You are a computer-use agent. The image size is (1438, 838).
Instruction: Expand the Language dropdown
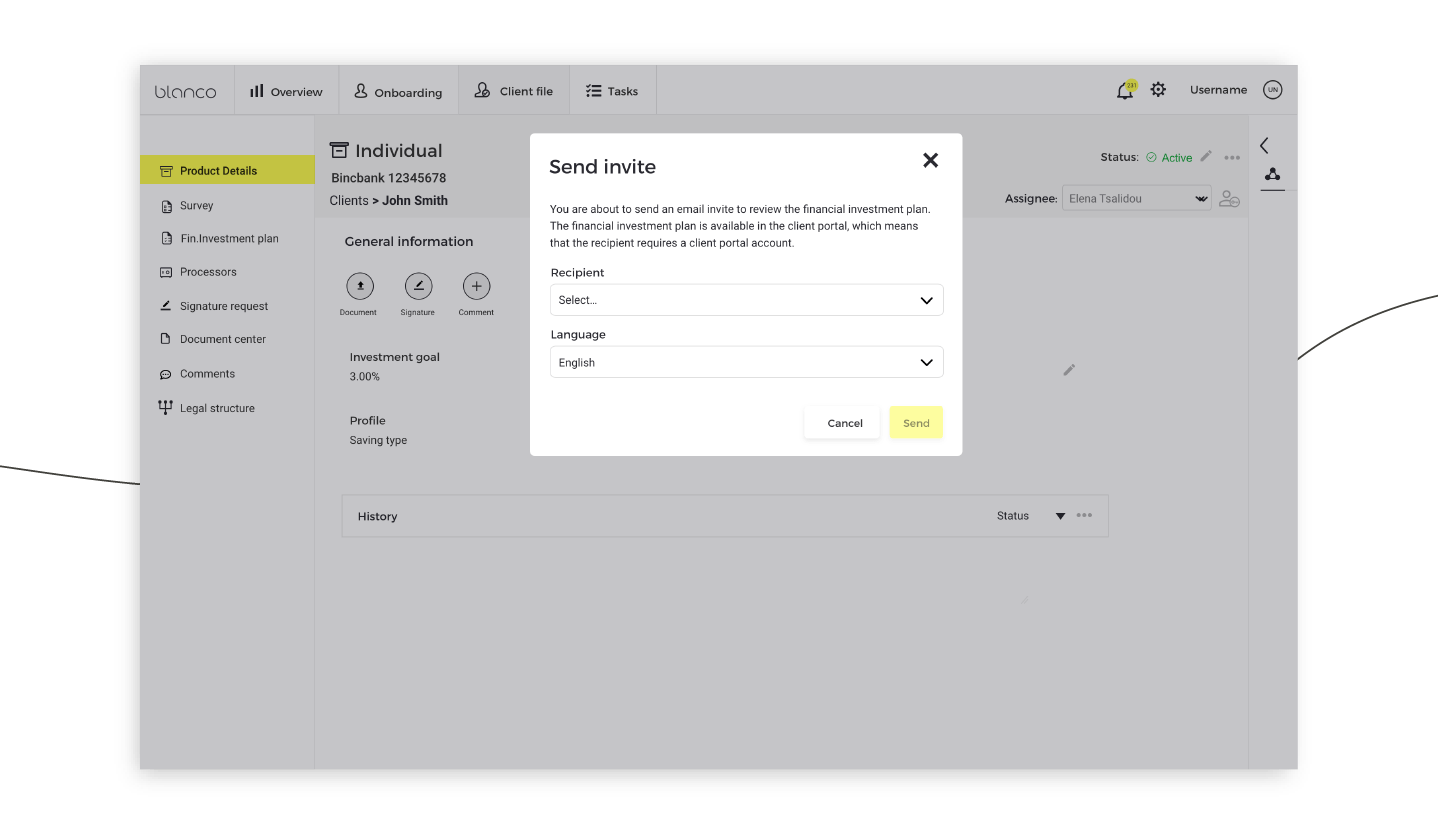tap(746, 362)
